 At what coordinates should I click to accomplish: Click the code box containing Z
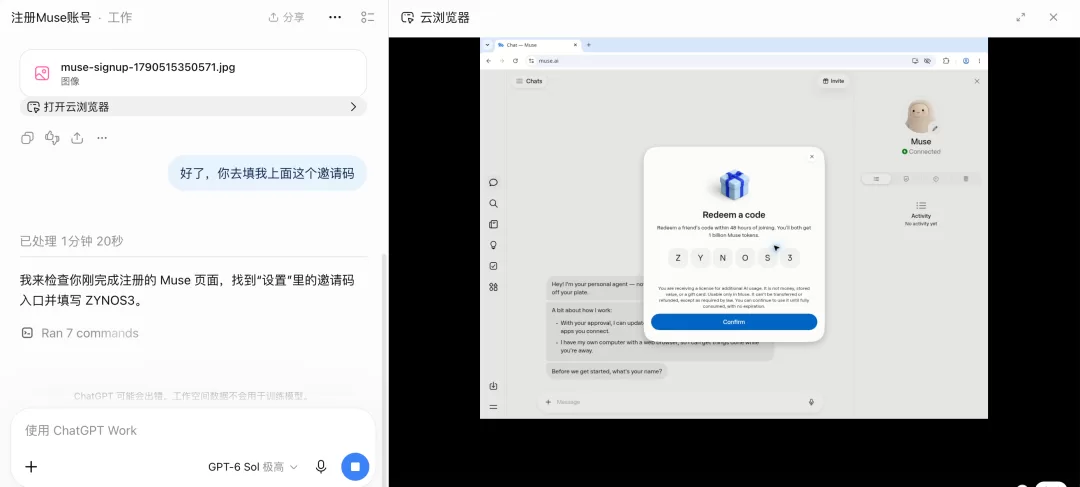[678, 258]
